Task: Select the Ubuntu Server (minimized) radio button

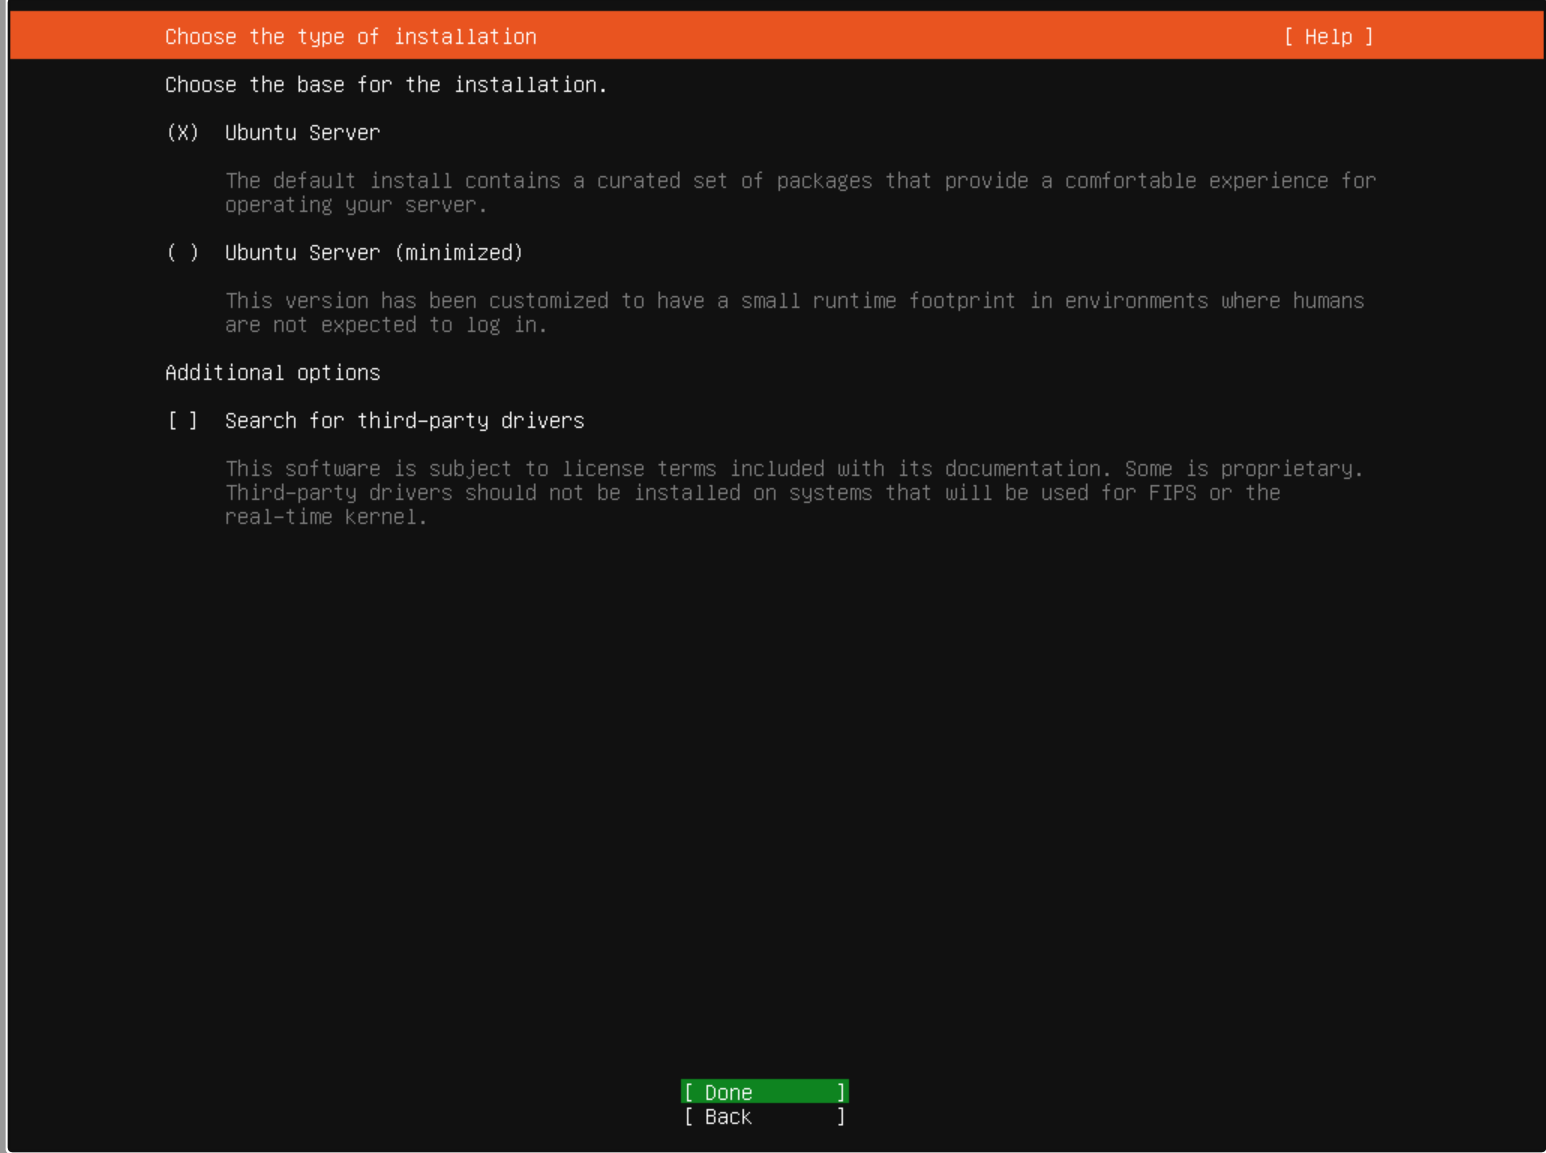Action: pos(182,253)
